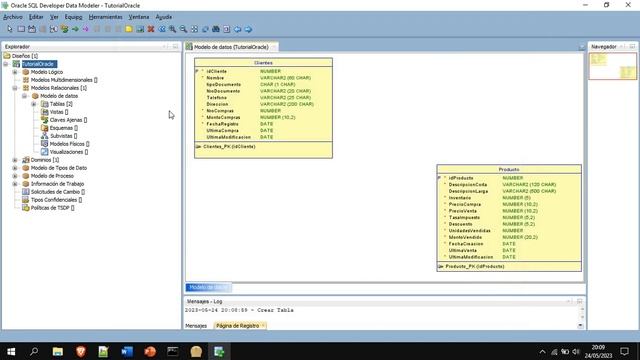Screen dimensions: 640x360
Task: Expand the Tablas [2] node
Action: tap(34, 104)
